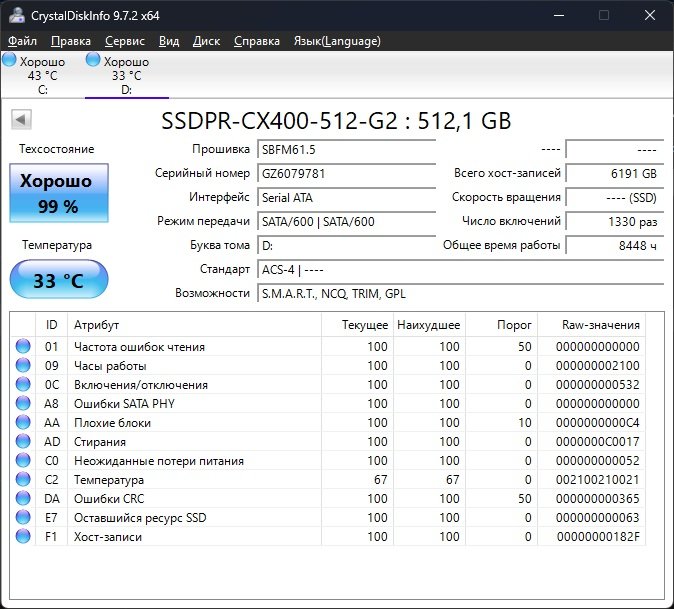Open the Файл menu
This screenshot has width=674, height=609.
click(22, 41)
